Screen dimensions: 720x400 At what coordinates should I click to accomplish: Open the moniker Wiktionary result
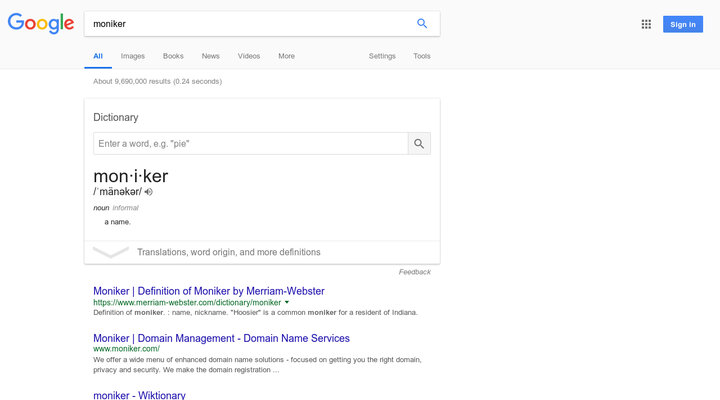tap(139, 395)
